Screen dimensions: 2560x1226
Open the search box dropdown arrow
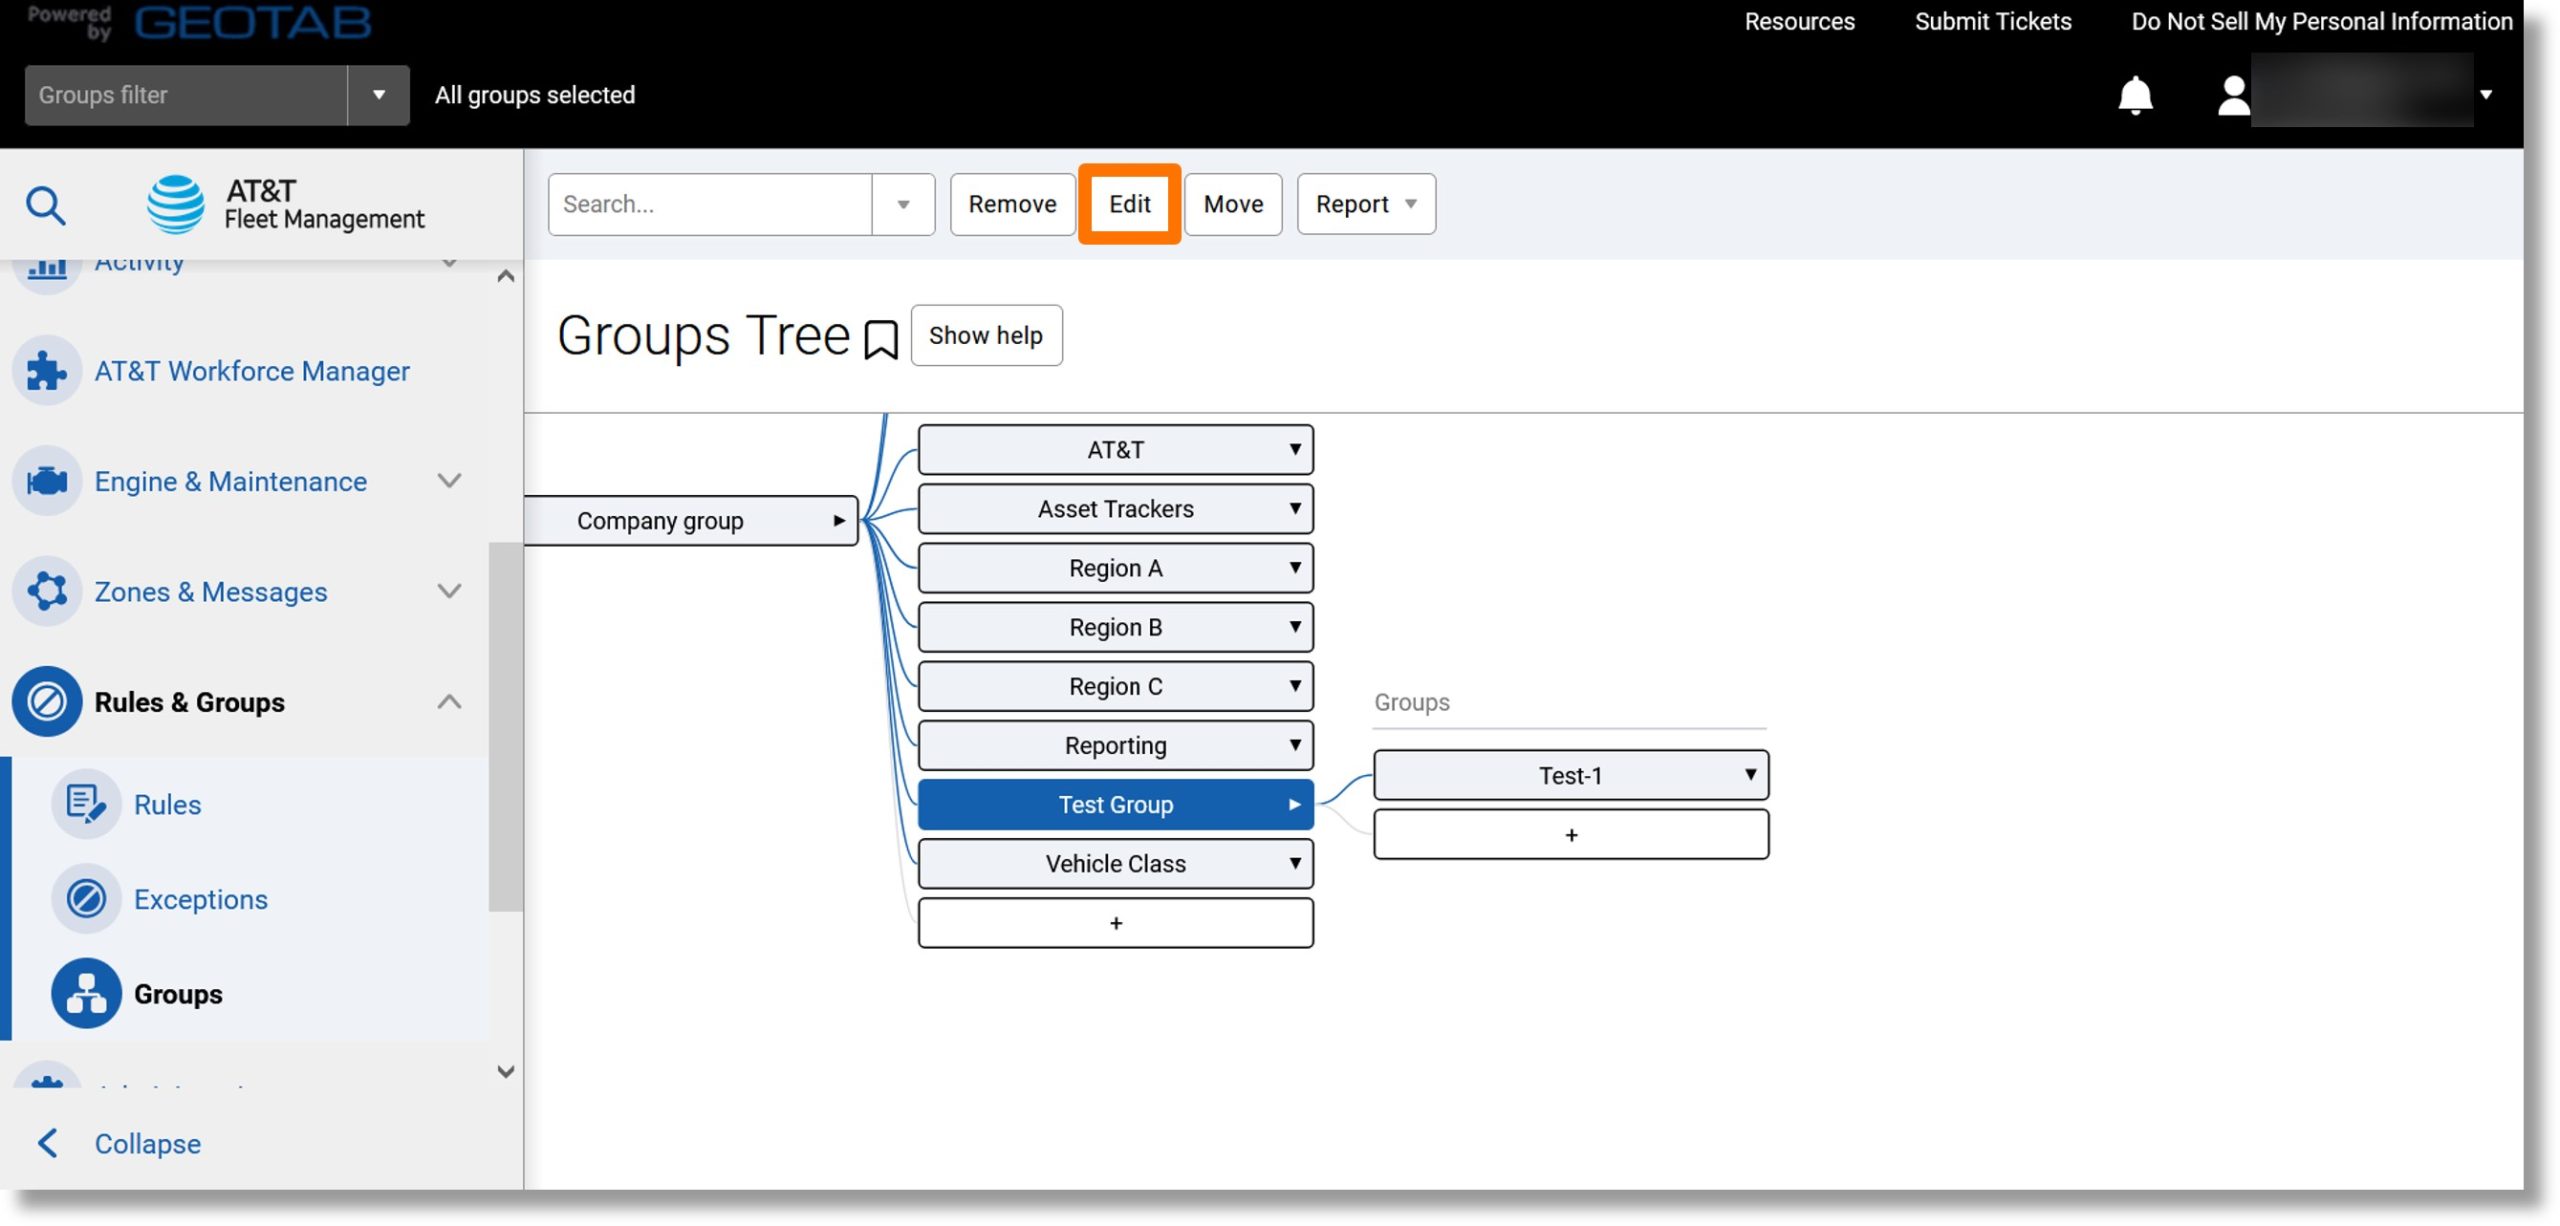pyautogui.click(x=903, y=204)
